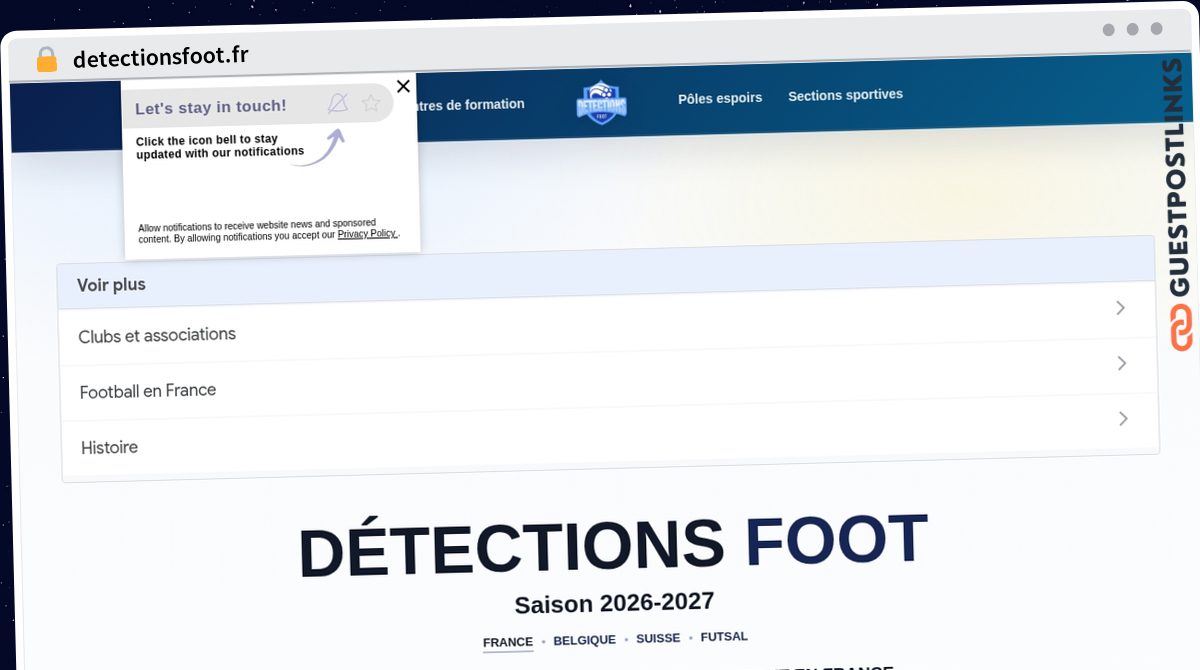1200x670 pixels.
Task: Click the "Clubs et associations" text
Action: click(x=157, y=335)
